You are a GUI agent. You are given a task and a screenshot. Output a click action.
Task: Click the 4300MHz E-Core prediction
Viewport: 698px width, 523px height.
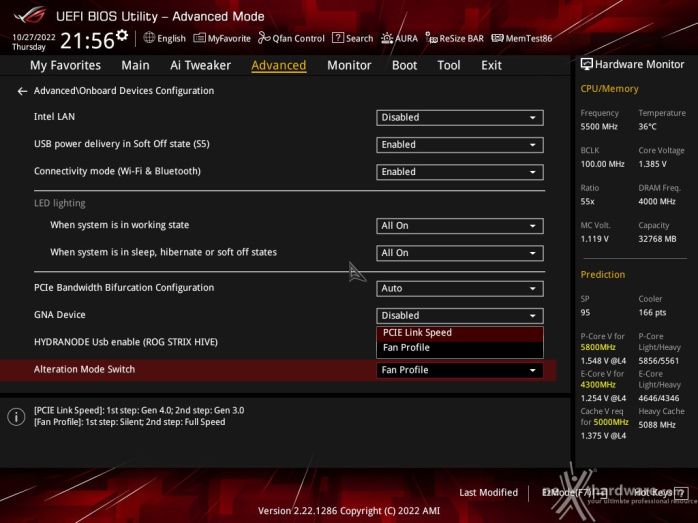(598, 385)
